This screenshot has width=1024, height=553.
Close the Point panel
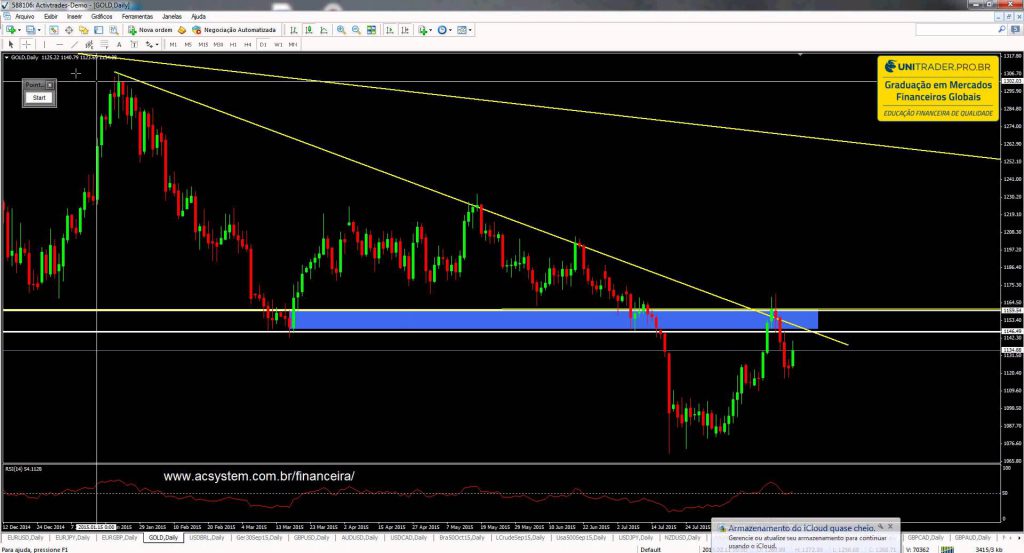tap(50, 85)
